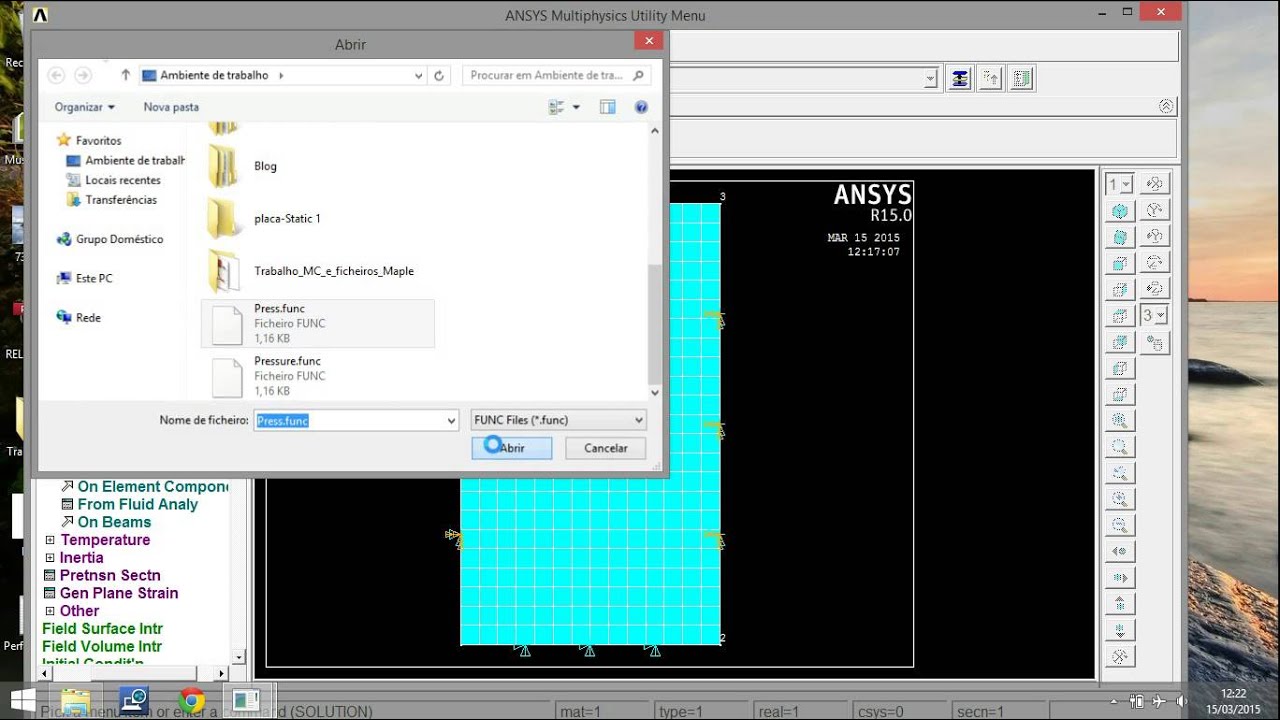Image resolution: width=1280 pixels, height=720 pixels.
Task: Open the Nome de ficheiro dropdown arrow
Action: (x=451, y=421)
